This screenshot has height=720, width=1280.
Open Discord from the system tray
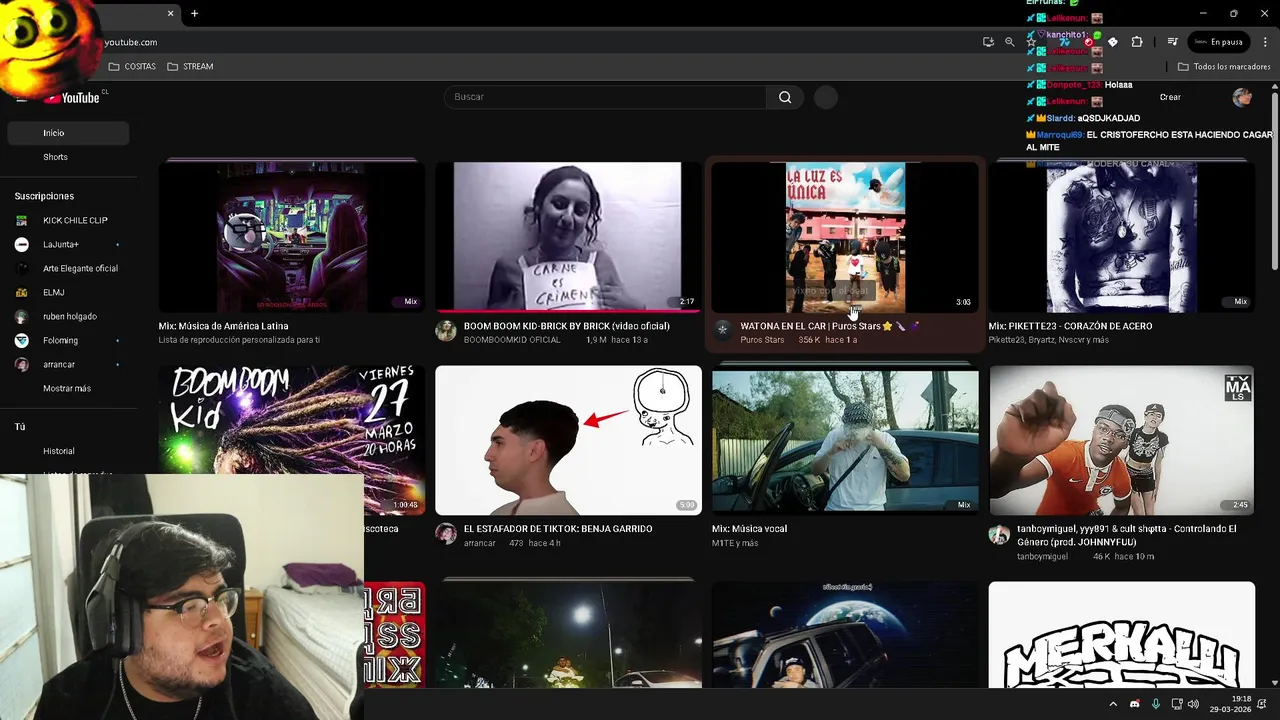[x=1134, y=704]
